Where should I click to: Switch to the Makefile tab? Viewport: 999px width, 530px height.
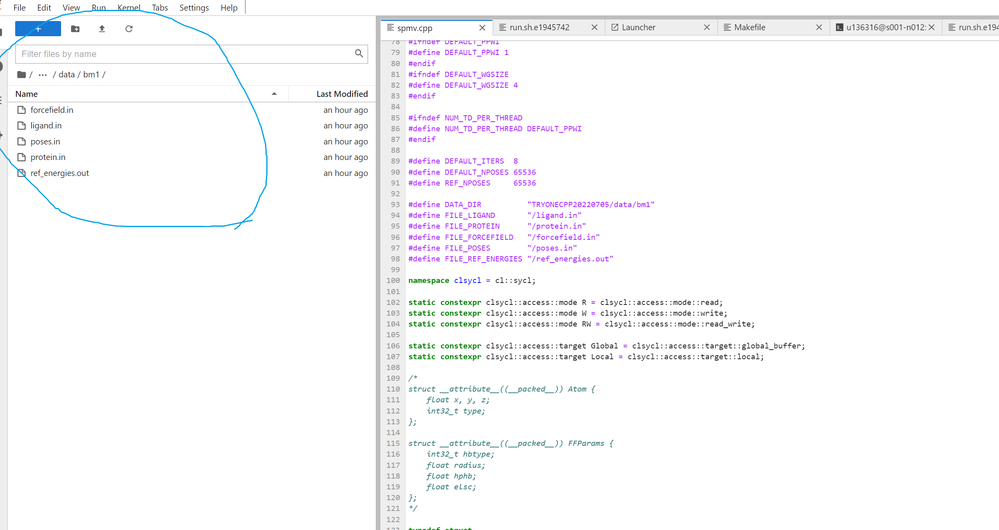pos(748,28)
